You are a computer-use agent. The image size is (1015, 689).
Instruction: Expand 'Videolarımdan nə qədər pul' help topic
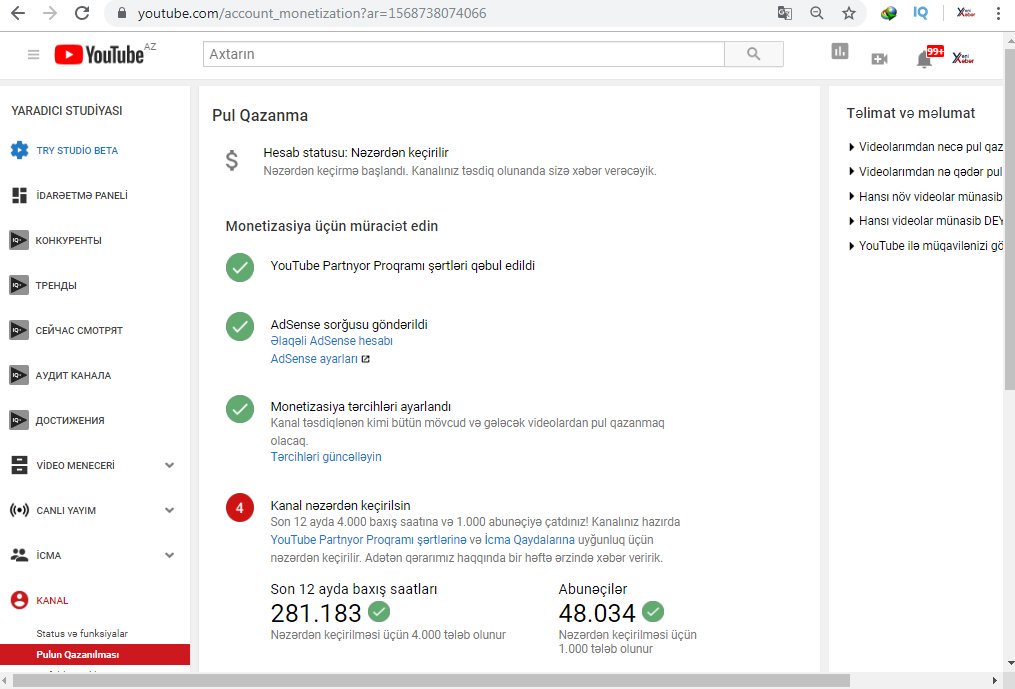926,172
